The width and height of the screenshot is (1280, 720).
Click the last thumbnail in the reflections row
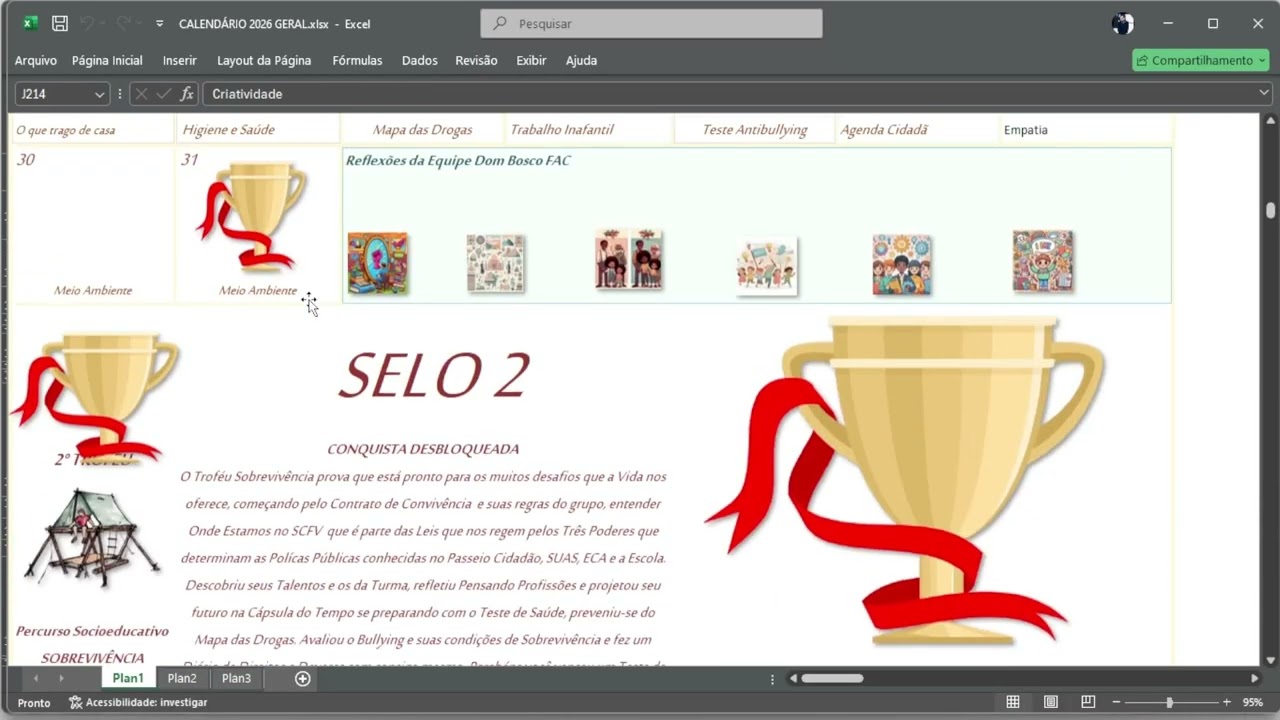tap(1043, 261)
